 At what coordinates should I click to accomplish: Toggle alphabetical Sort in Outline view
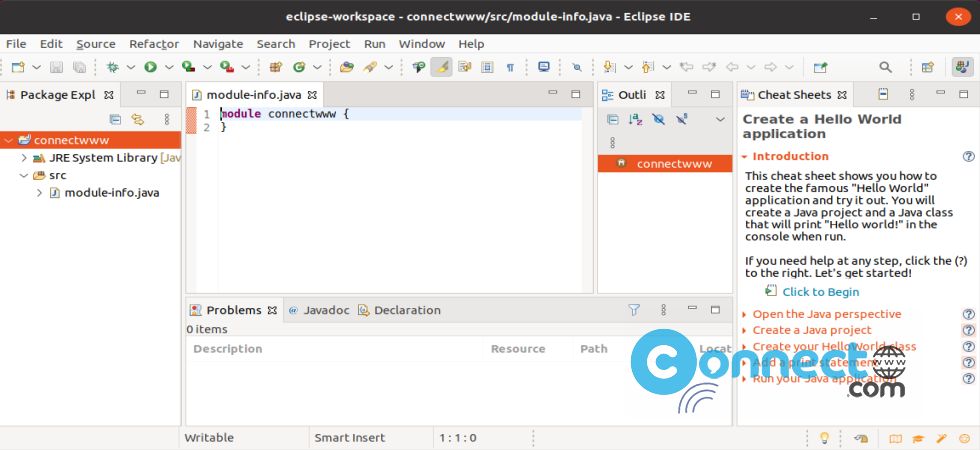click(636, 119)
